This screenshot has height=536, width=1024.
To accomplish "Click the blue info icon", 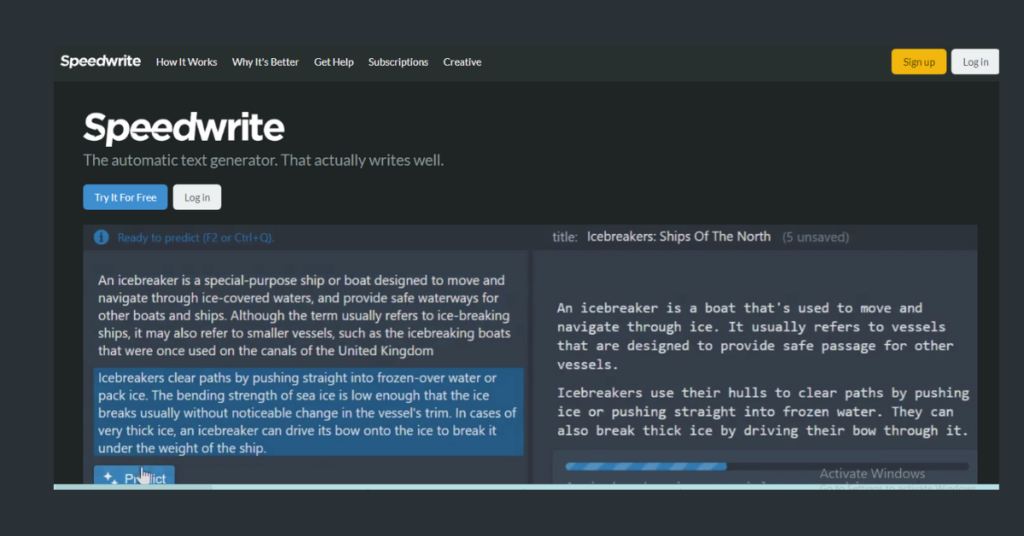I will [x=101, y=237].
